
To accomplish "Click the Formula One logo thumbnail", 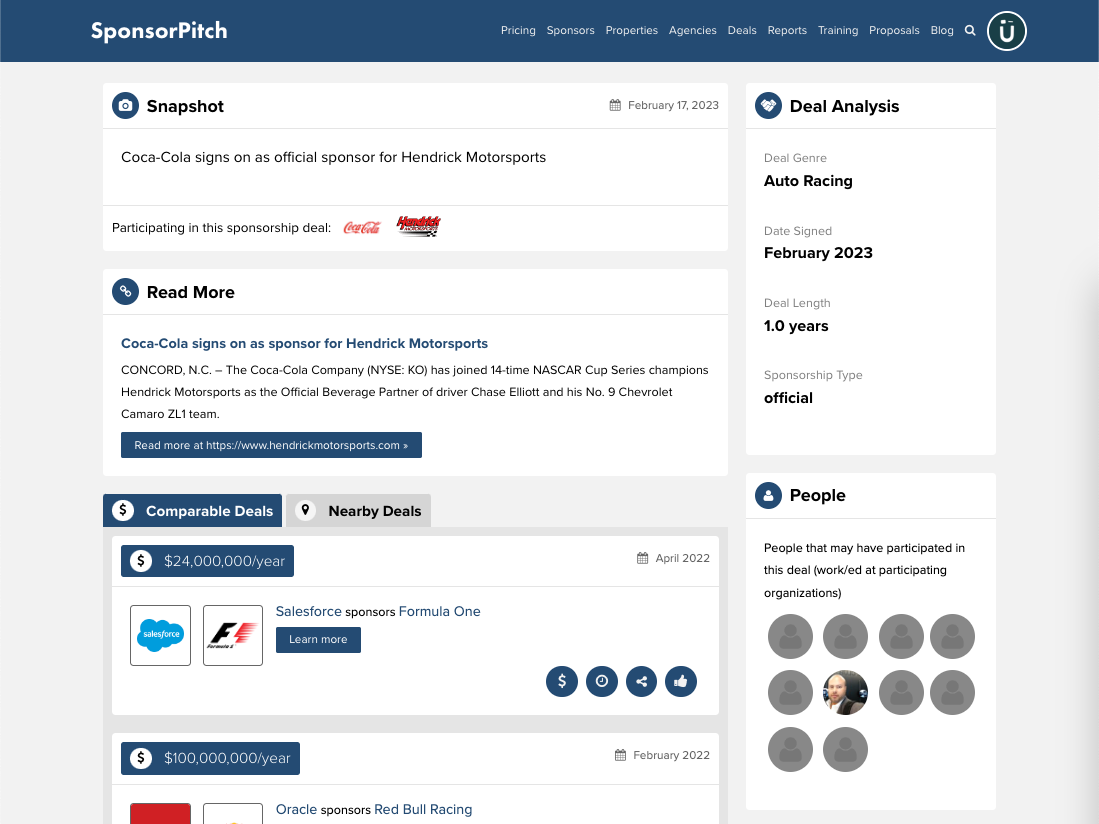I will point(233,636).
